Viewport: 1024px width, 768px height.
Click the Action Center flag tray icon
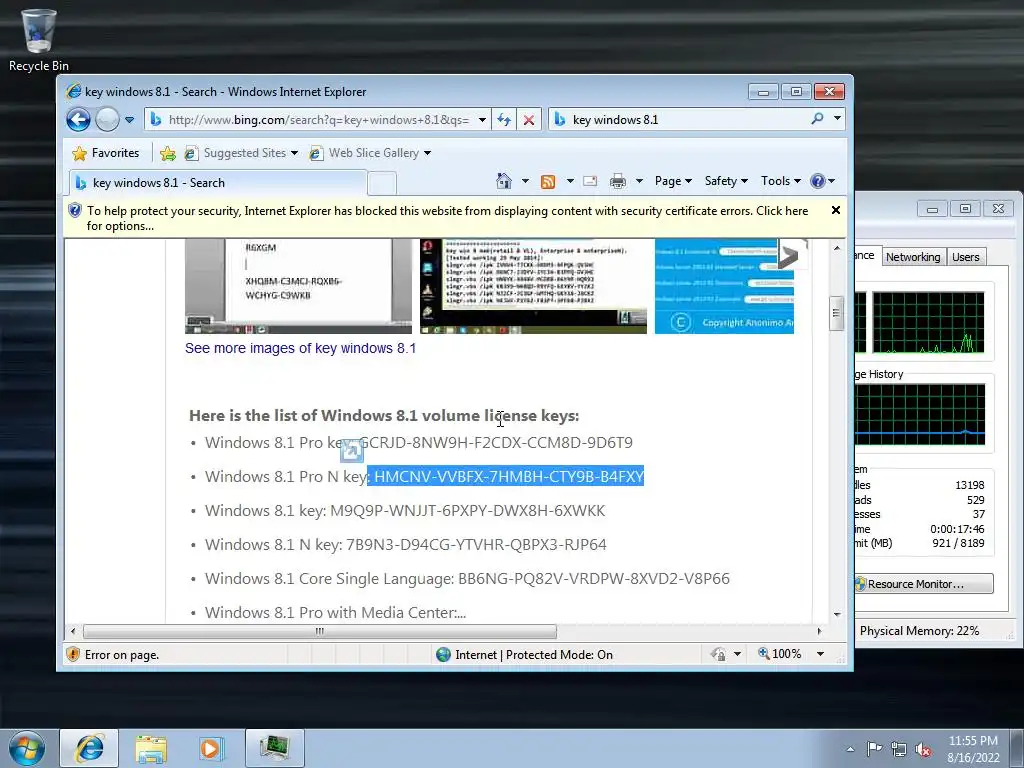(874, 748)
